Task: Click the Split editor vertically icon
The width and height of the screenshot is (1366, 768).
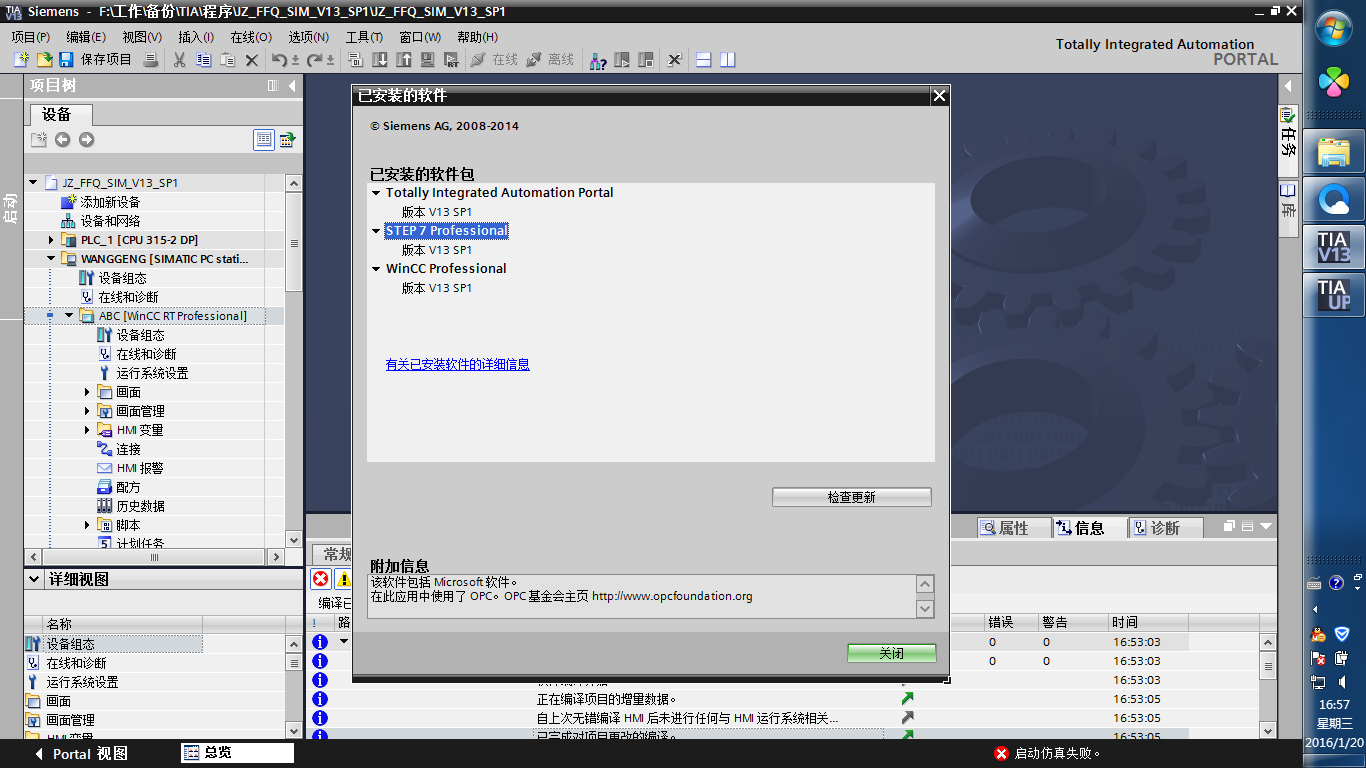Action: tap(727, 60)
